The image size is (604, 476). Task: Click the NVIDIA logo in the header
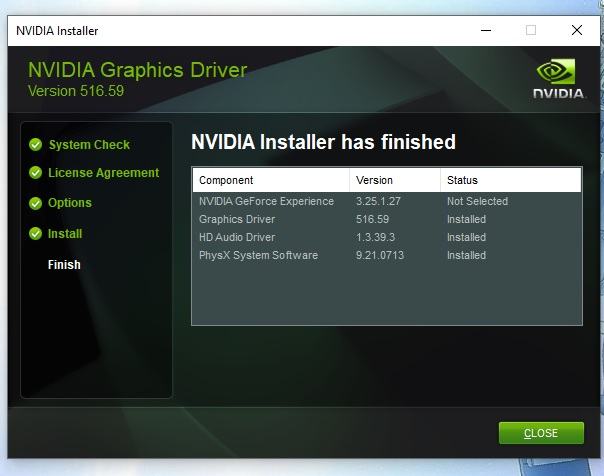click(x=558, y=79)
